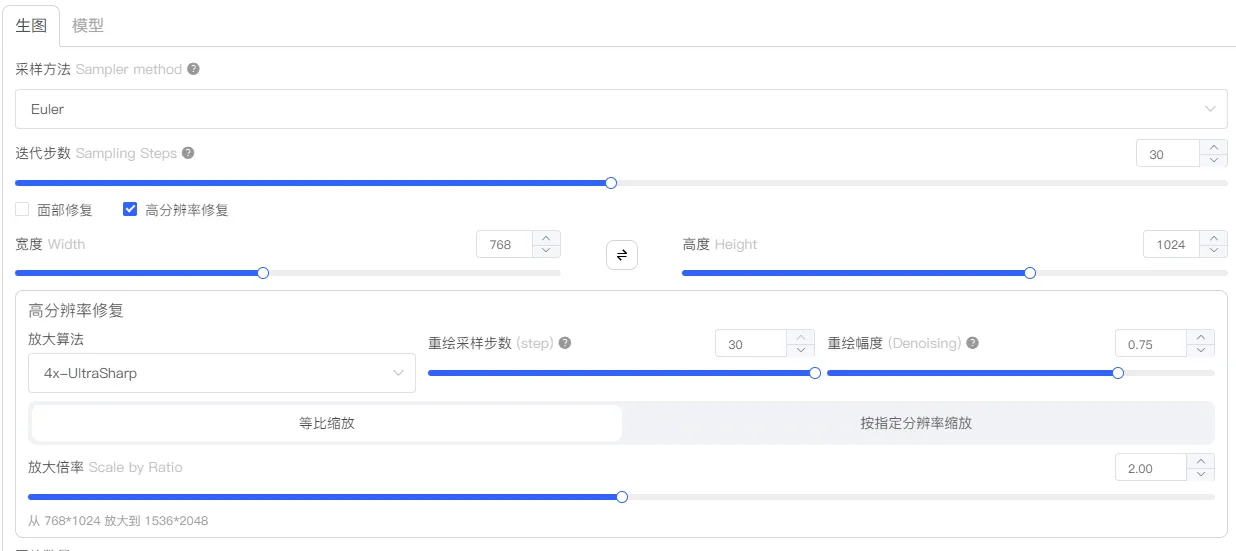Click the text 从 768*1024 放大到 1536*2048

118,521
